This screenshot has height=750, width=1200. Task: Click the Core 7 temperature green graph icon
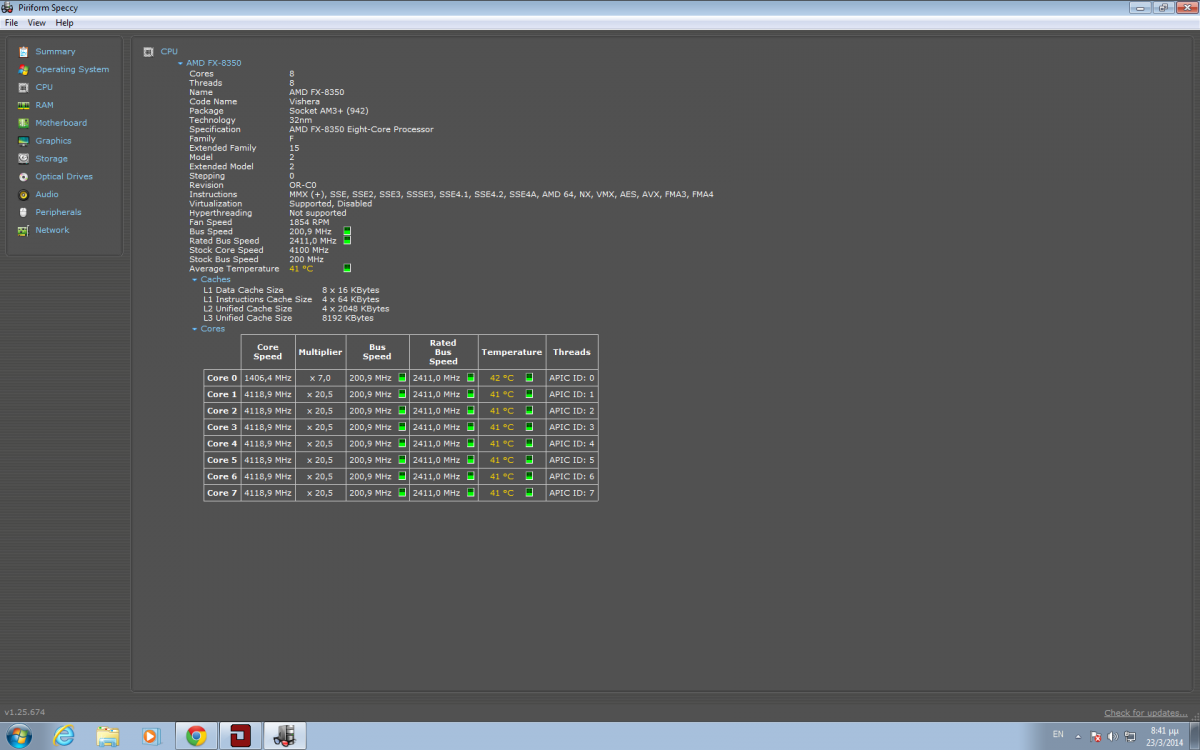[529, 493]
